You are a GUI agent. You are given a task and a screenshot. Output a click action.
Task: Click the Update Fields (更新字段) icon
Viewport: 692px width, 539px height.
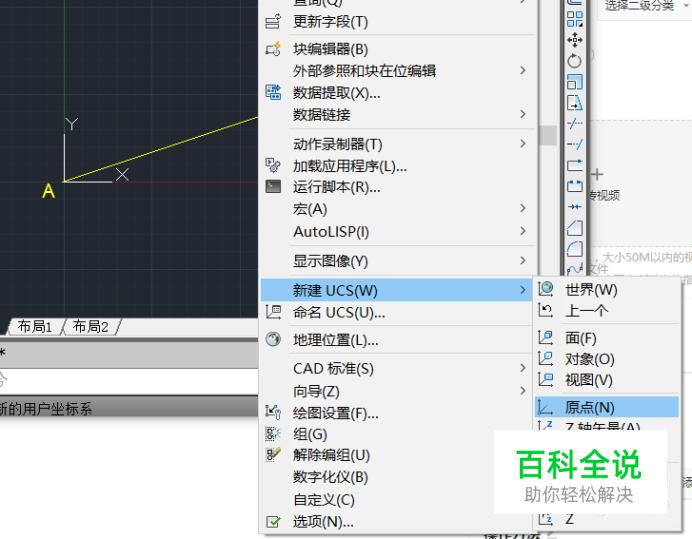[273, 21]
